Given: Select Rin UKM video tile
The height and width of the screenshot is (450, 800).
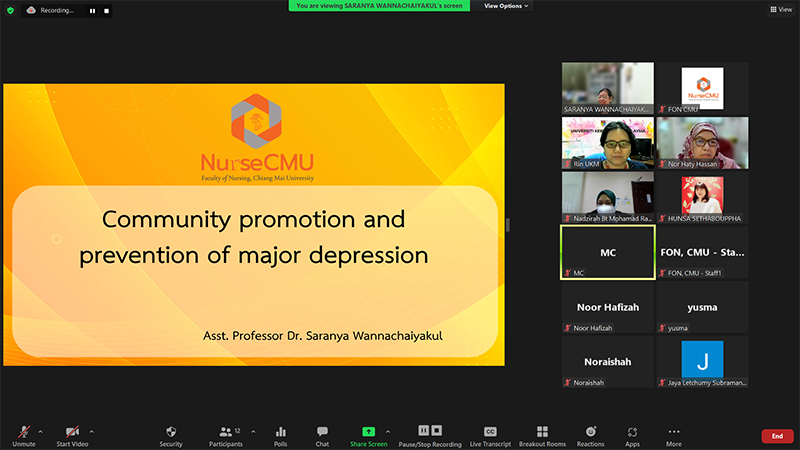Looking at the screenshot, I should [x=608, y=143].
